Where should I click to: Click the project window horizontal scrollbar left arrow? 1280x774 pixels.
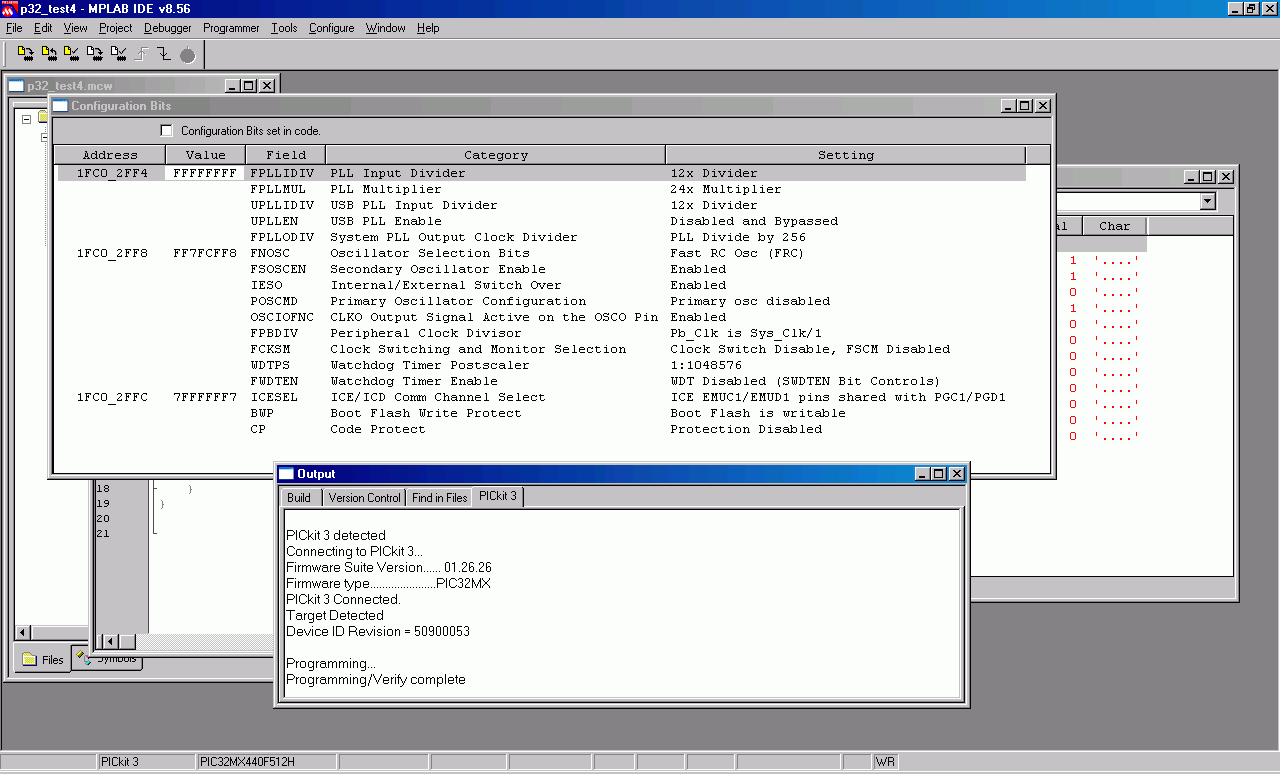click(23, 633)
